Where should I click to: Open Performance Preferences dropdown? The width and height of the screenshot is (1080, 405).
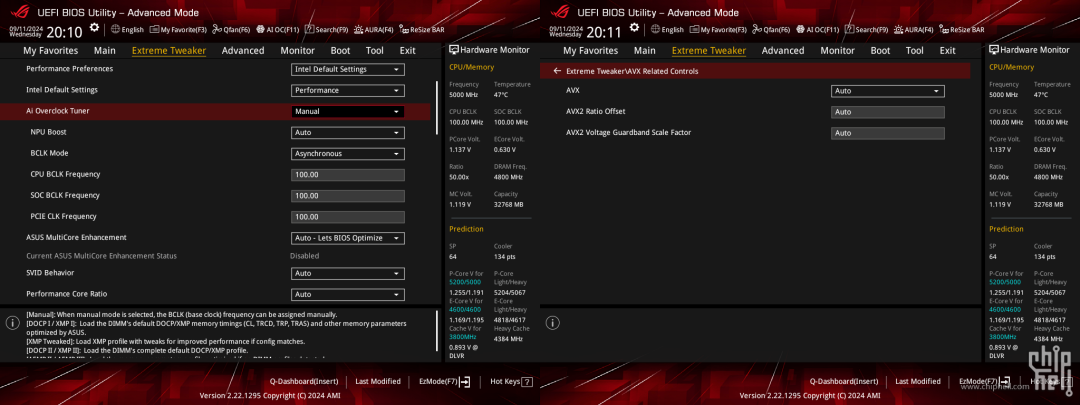348,70
